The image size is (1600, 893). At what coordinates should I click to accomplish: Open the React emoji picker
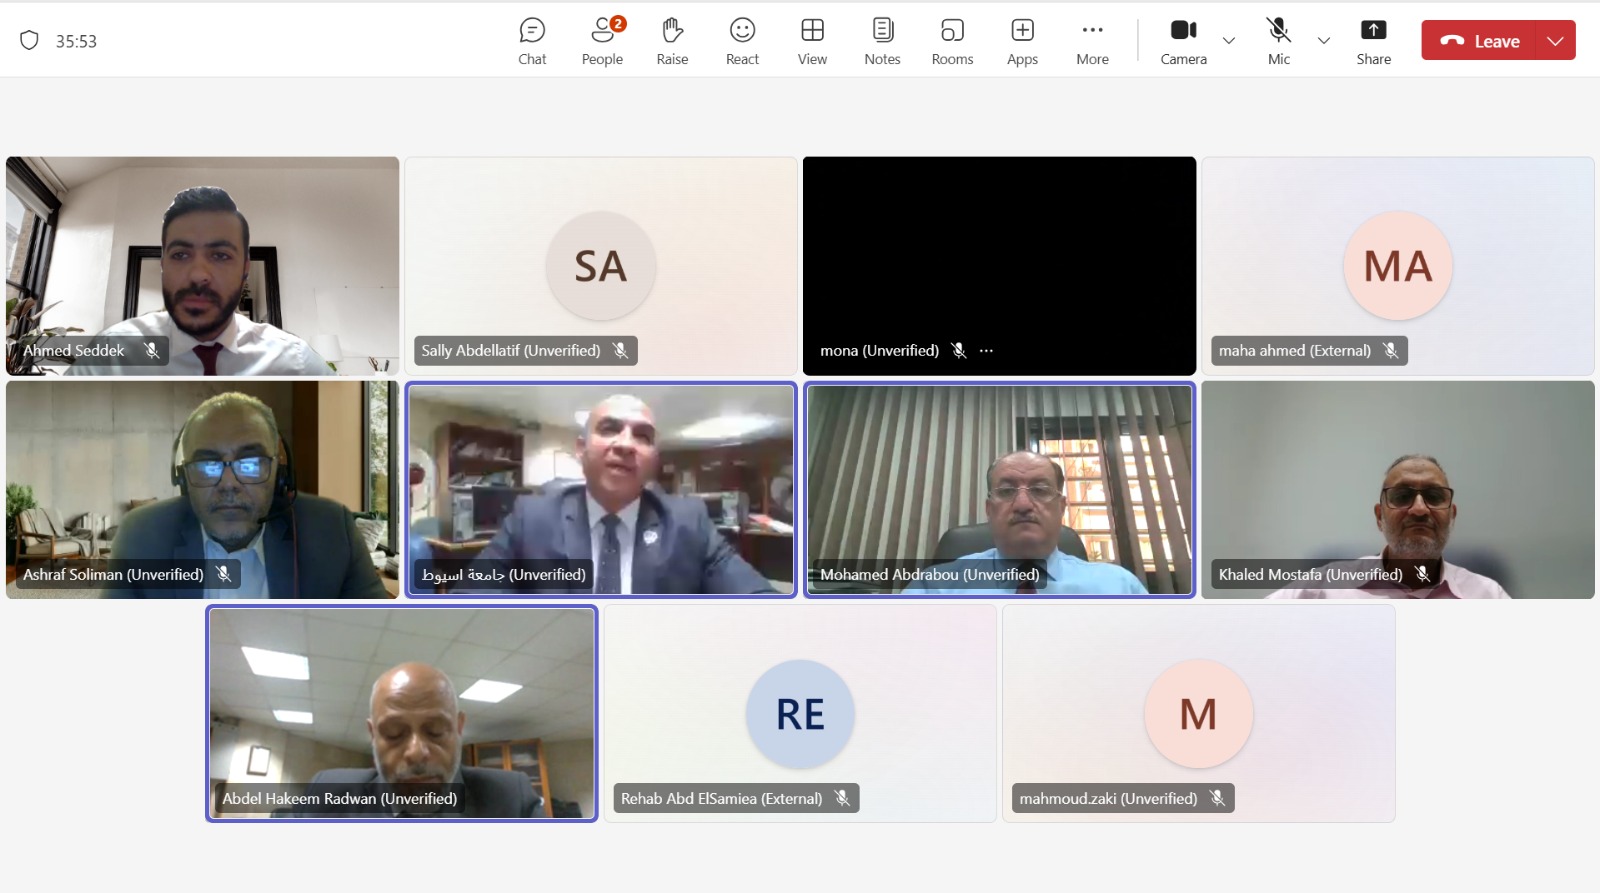click(x=742, y=41)
